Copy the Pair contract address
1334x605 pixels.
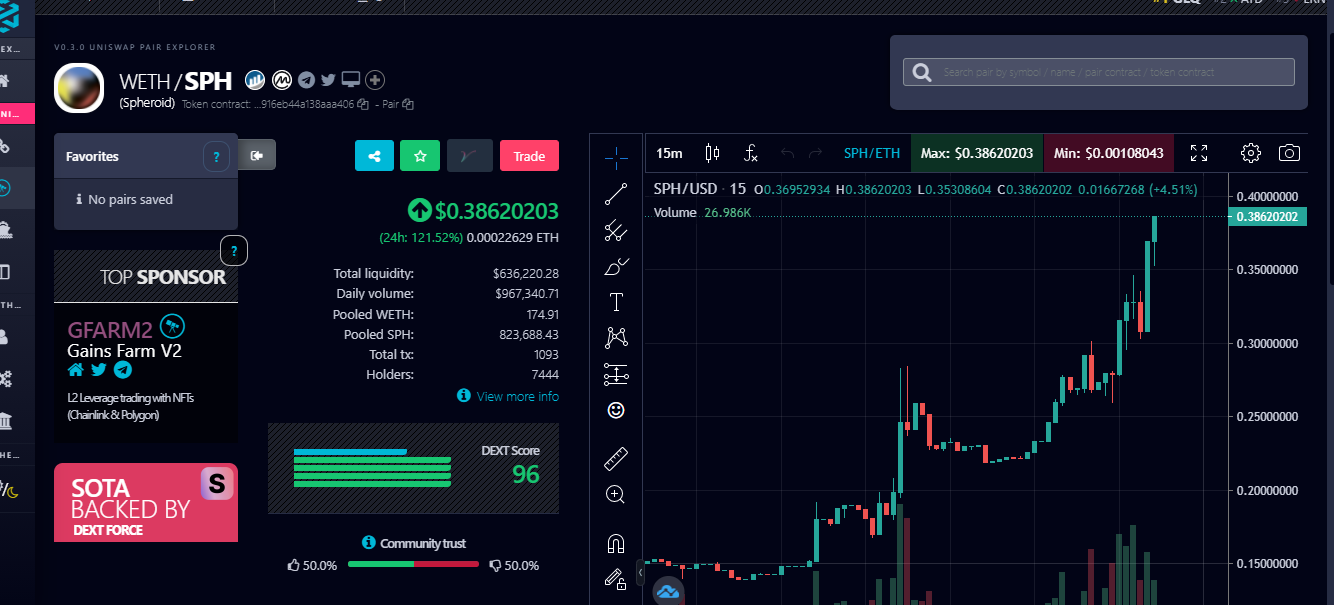tap(408, 104)
